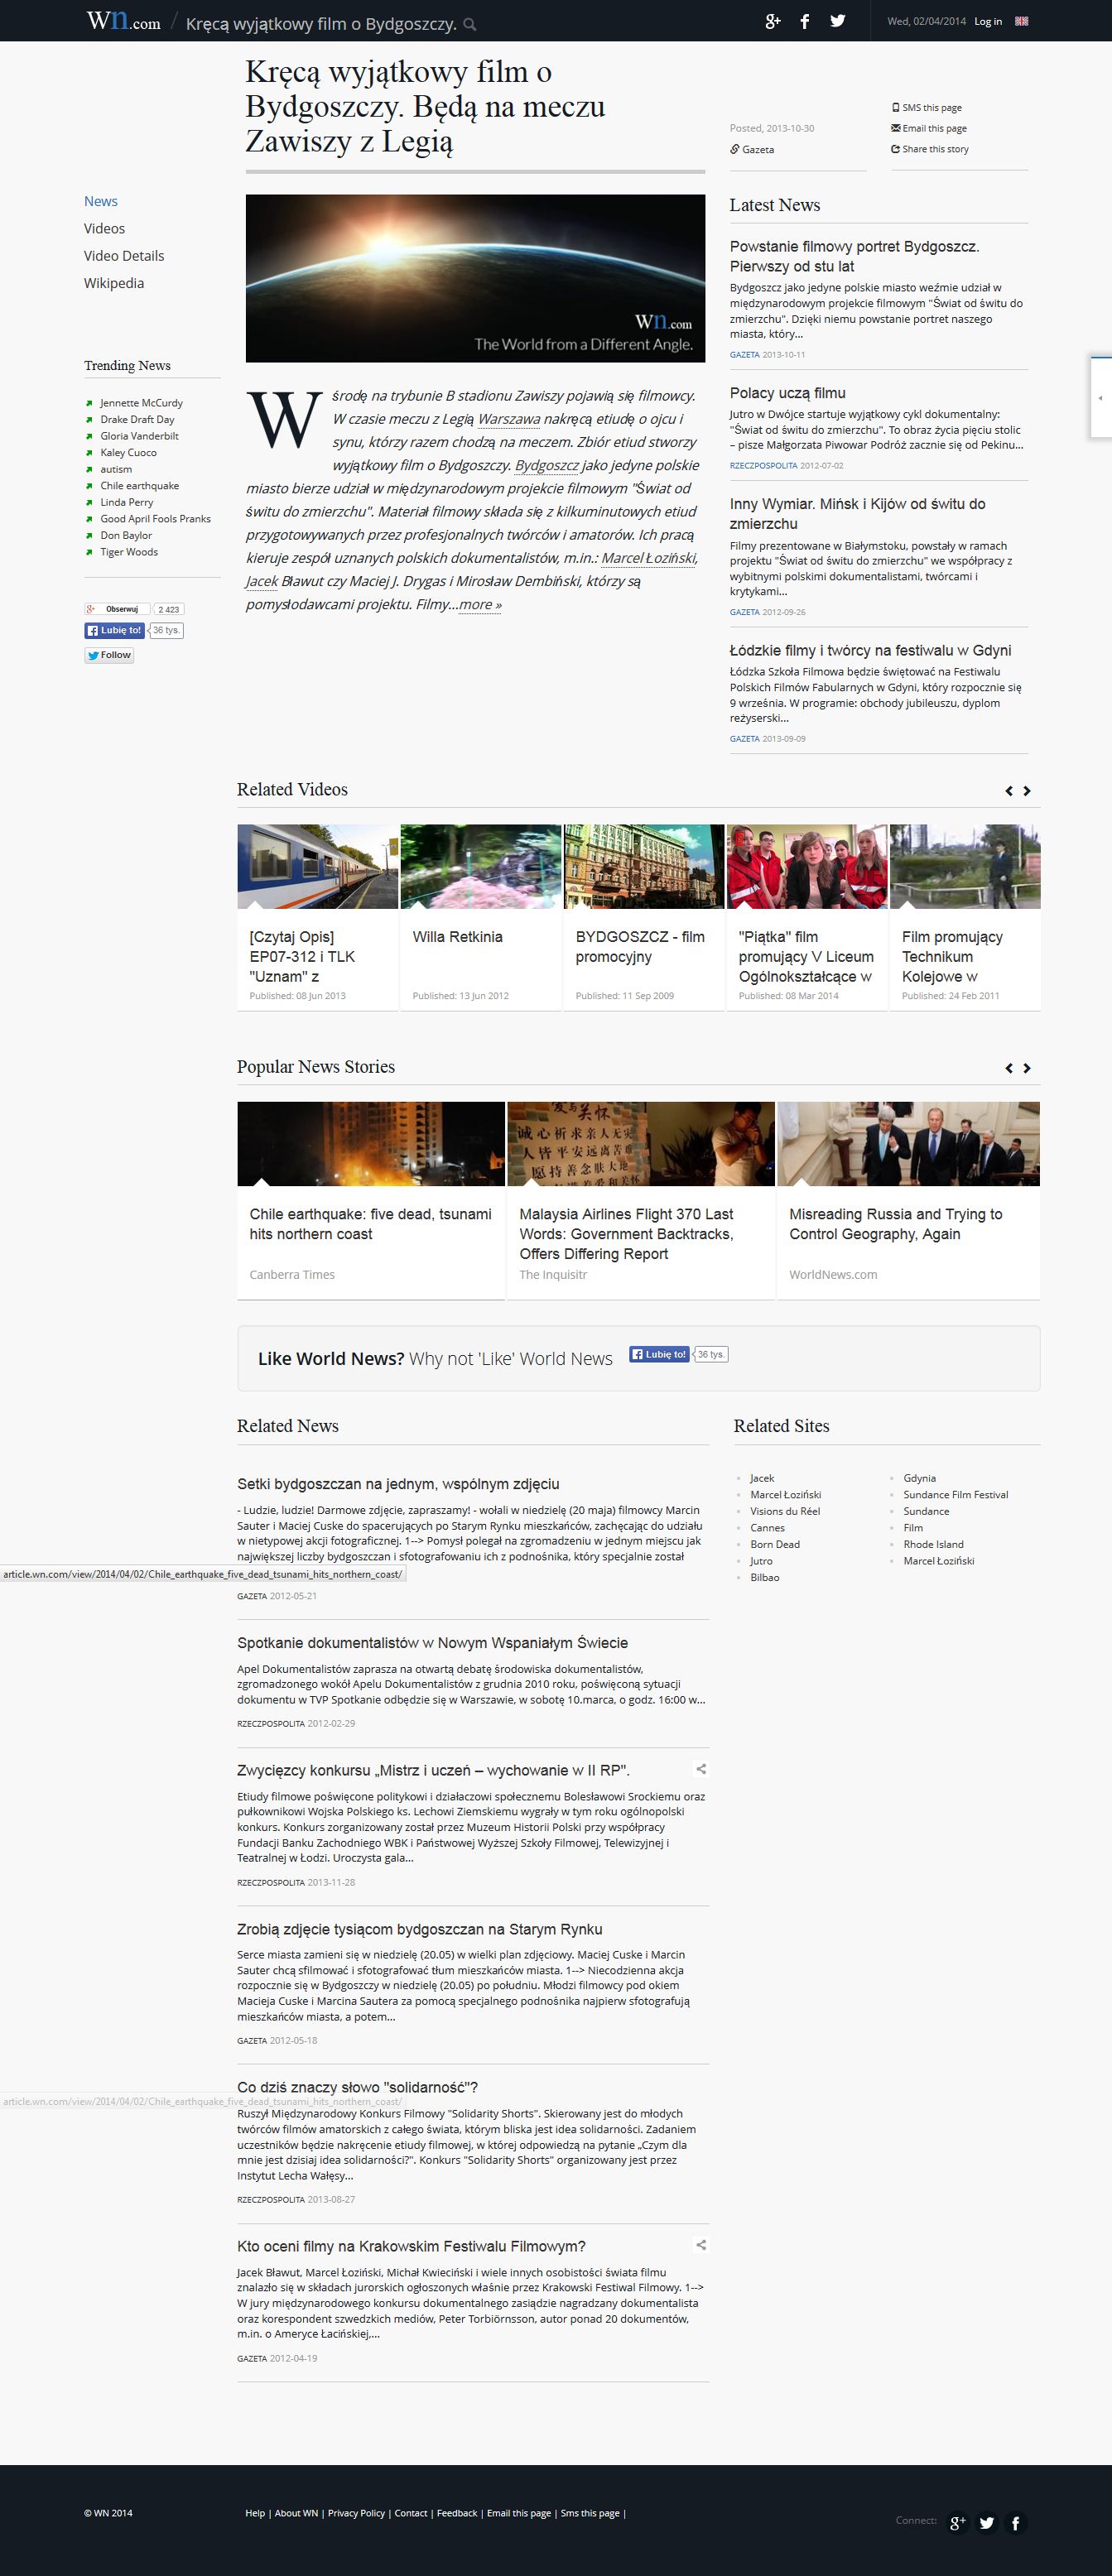This screenshot has height=2576, width=1112.
Task: Open trending topic Gloria Vanderbilt
Action: (x=139, y=436)
